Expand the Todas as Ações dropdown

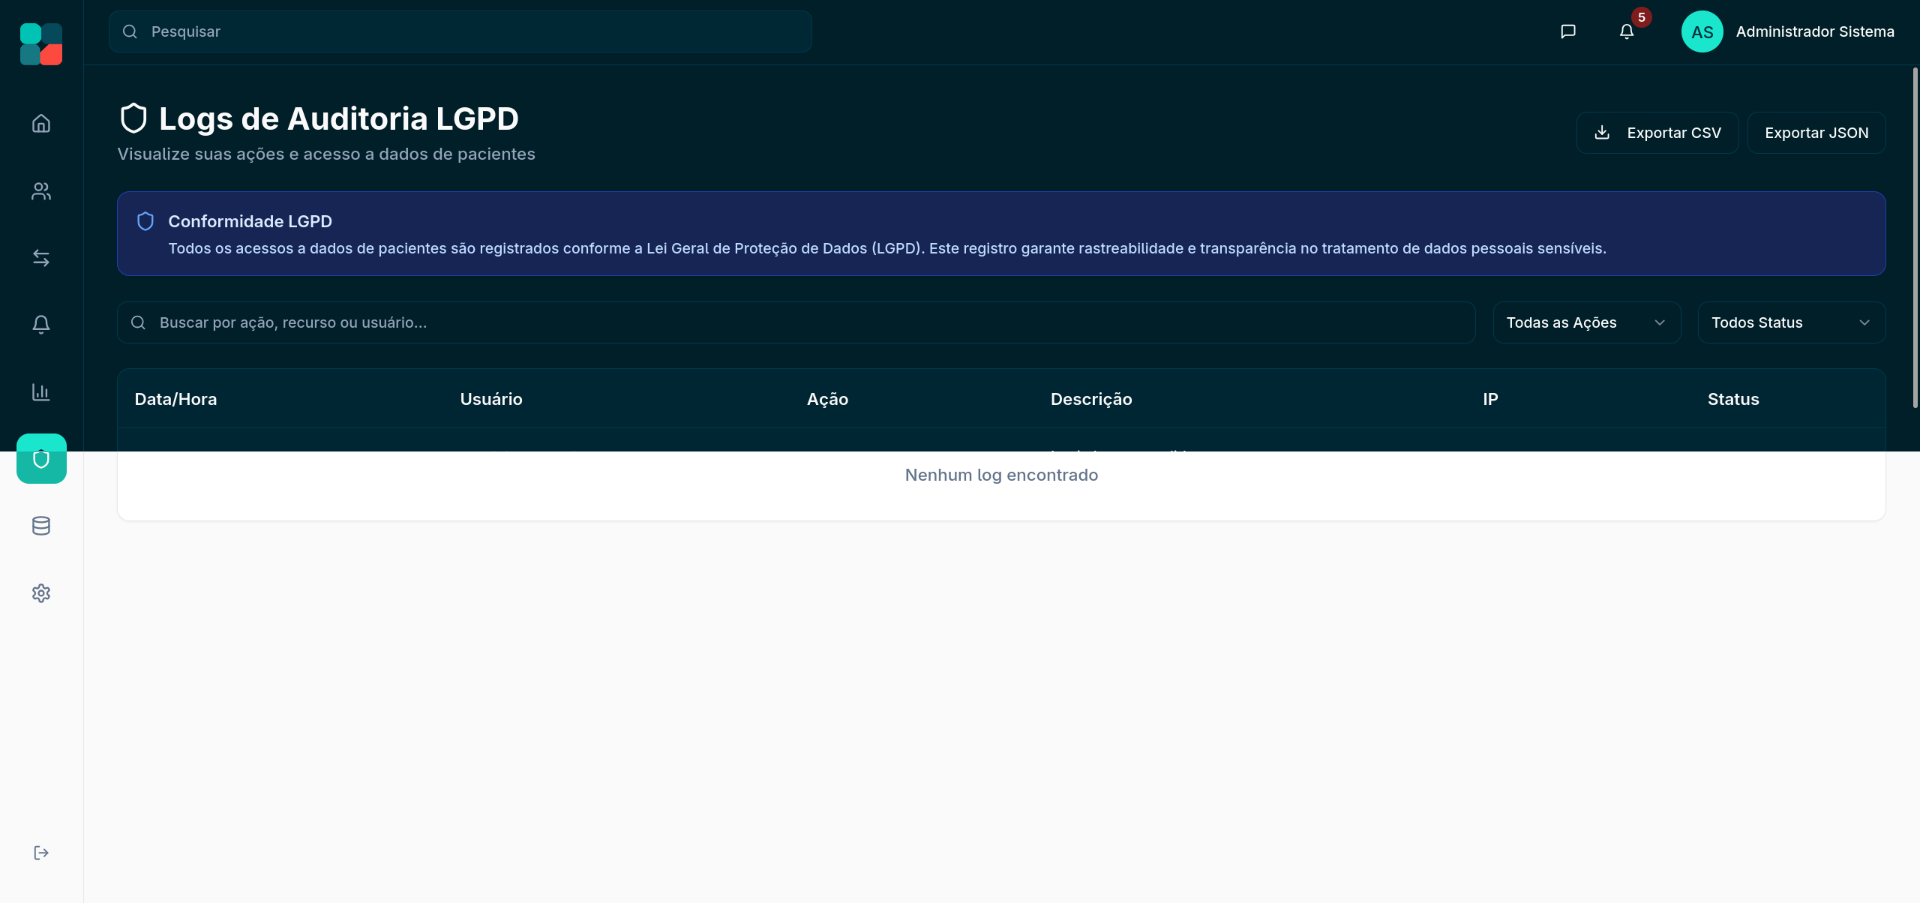click(x=1586, y=323)
